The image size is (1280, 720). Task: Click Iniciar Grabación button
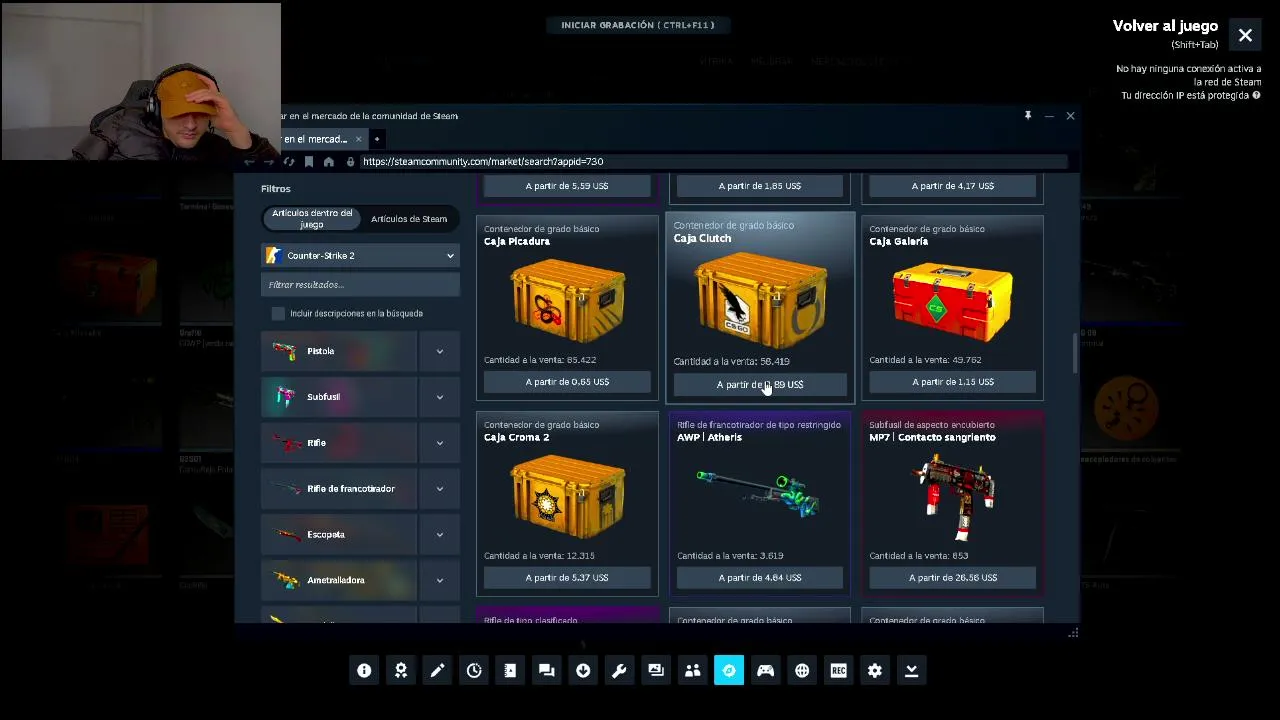pyautogui.click(x=638, y=25)
